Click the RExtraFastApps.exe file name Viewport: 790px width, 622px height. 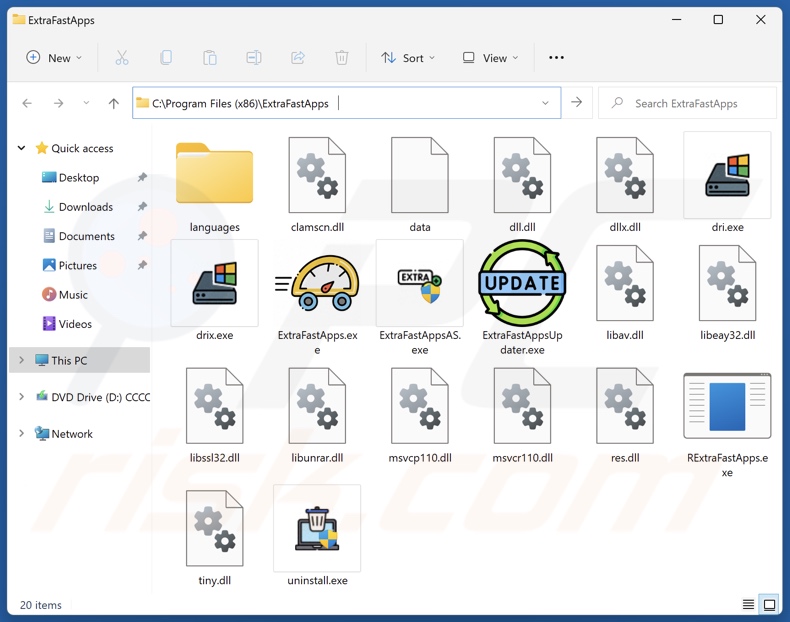[x=727, y=465]
